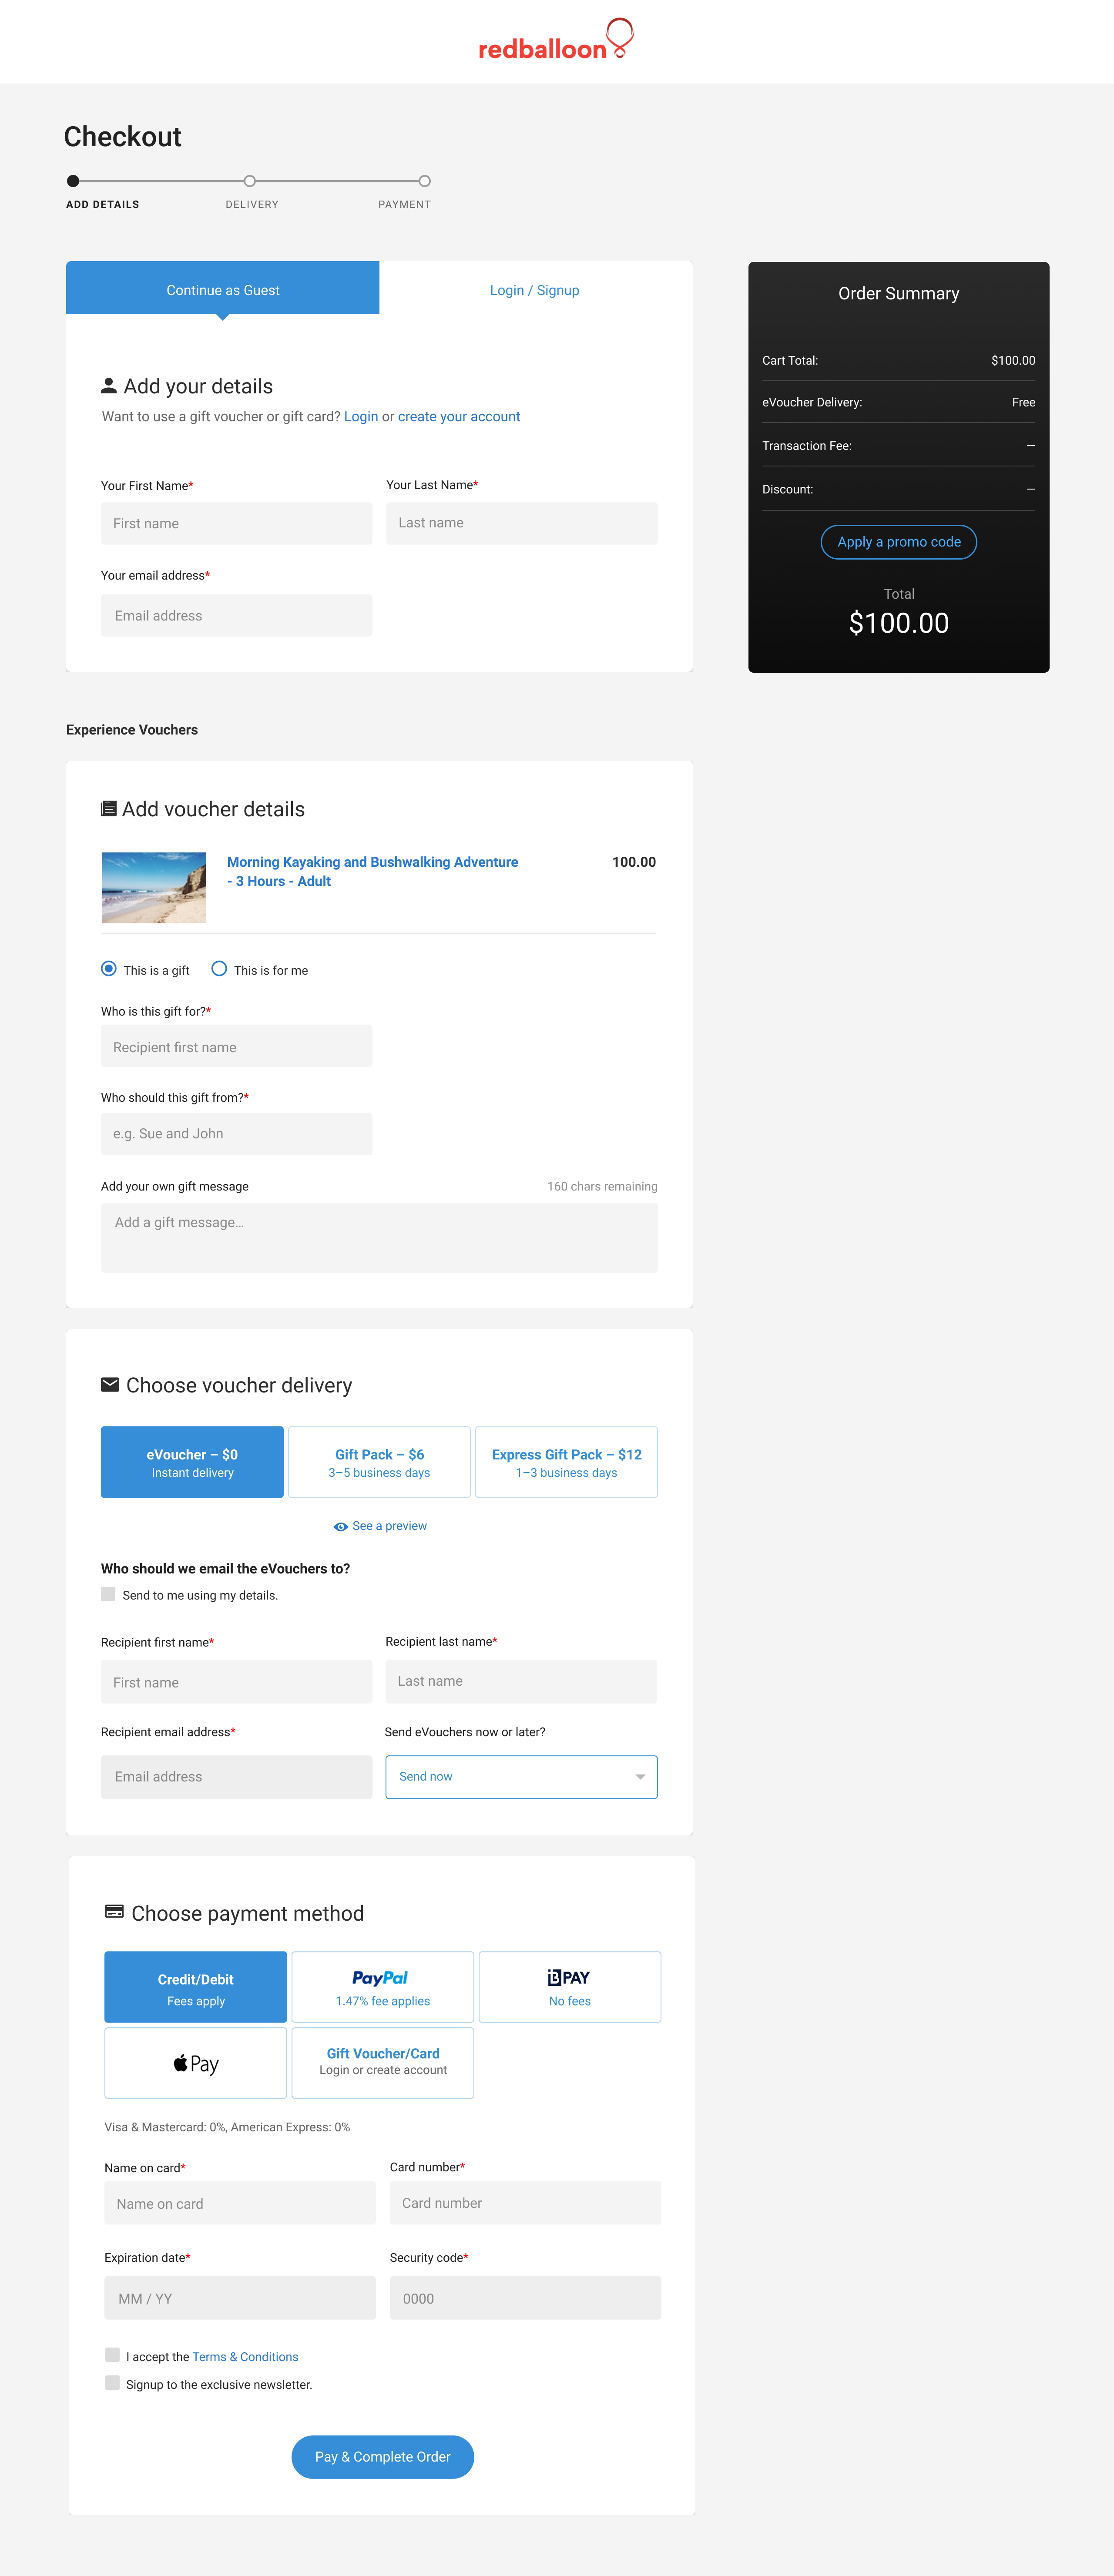The height and width of the screenshot is (2576, 1114).
Task: Click the Delivery step marker in progress bar
Action: pyautogui.click(x=250, y=181)
